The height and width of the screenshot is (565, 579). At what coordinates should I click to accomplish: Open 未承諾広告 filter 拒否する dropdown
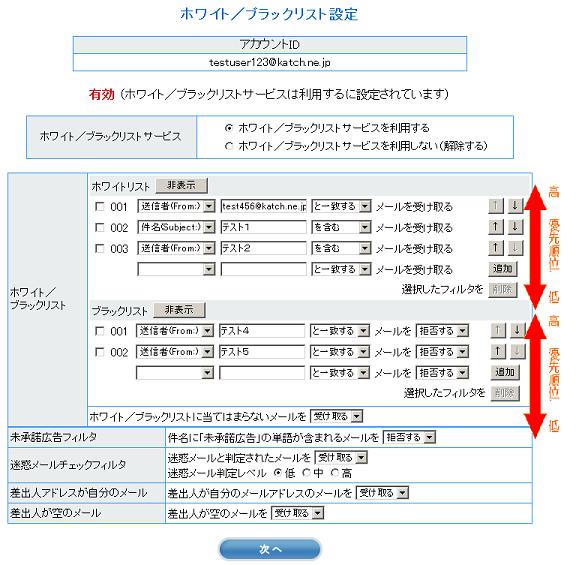coord(410,438)
